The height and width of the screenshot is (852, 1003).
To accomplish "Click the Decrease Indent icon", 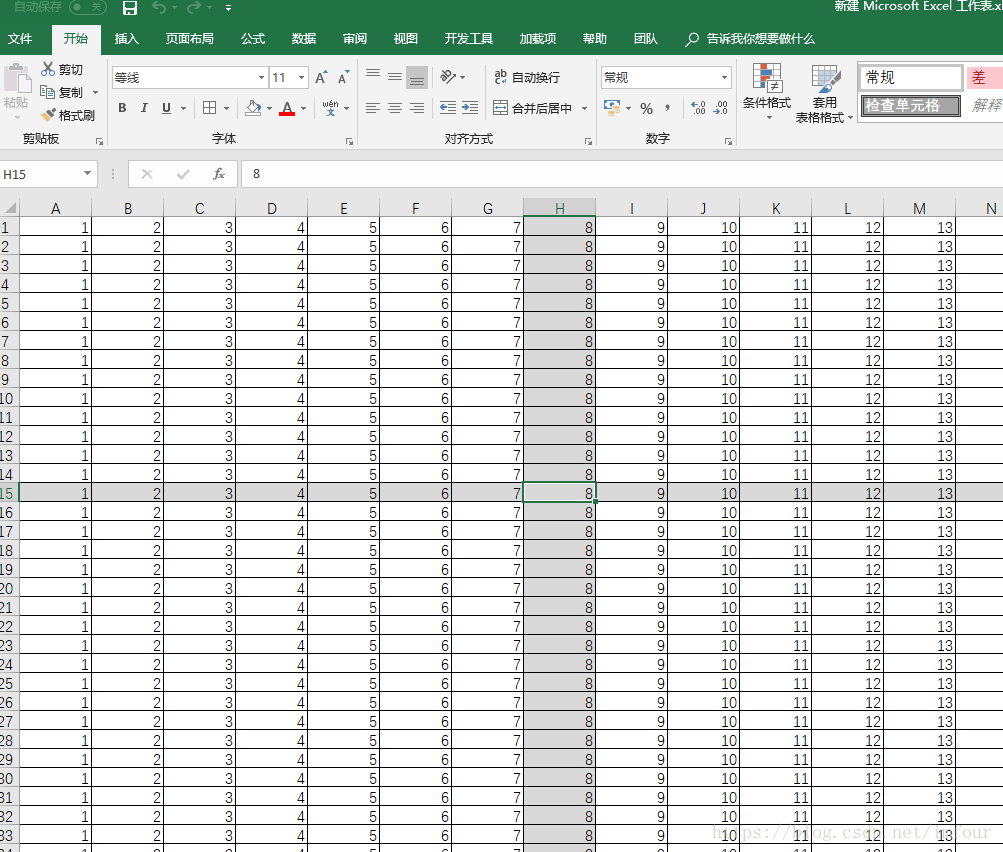I will 448,107.
